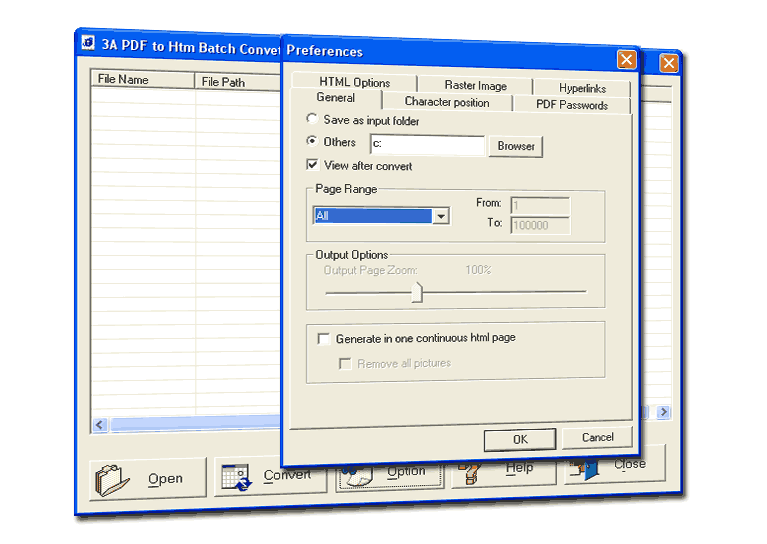
Task: Click the calendar icon on the Convert button
Action: tap(236, 477)
